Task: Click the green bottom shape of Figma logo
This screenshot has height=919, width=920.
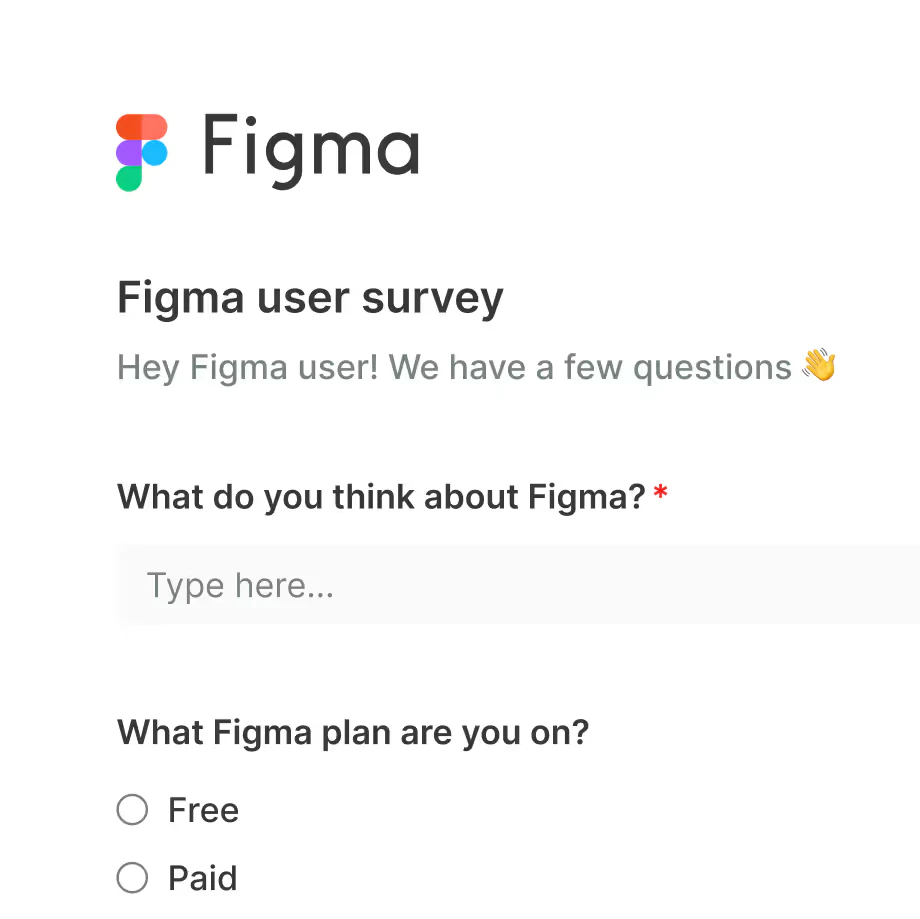Action: click(x=129, y=178)
